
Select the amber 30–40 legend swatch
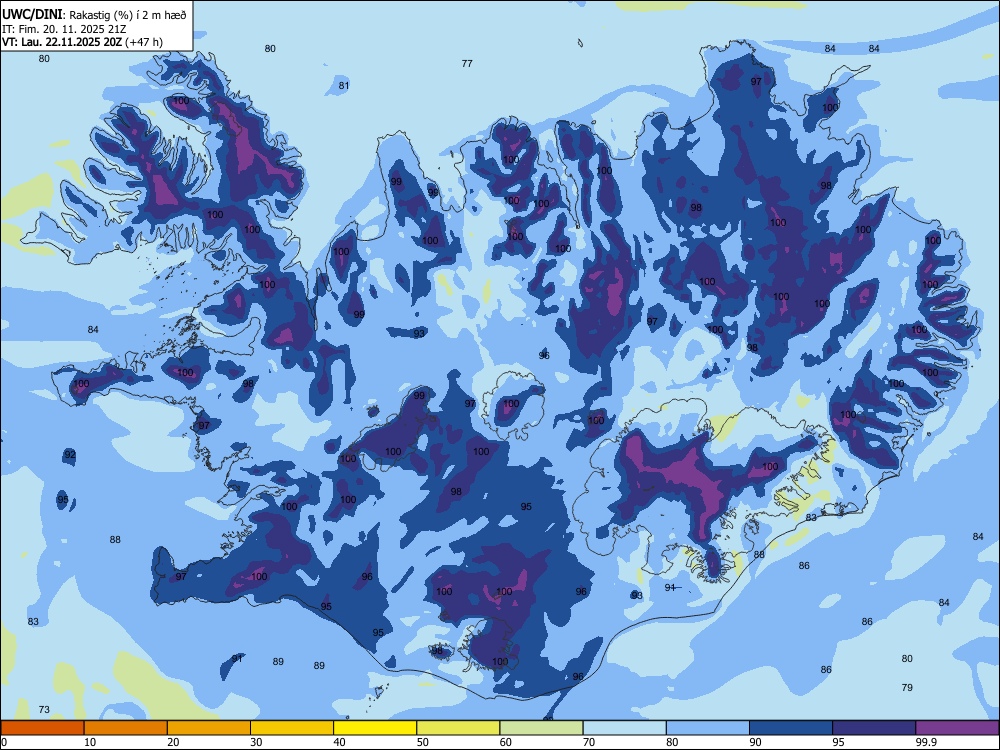pyautogui.click(x=292, y=728)
